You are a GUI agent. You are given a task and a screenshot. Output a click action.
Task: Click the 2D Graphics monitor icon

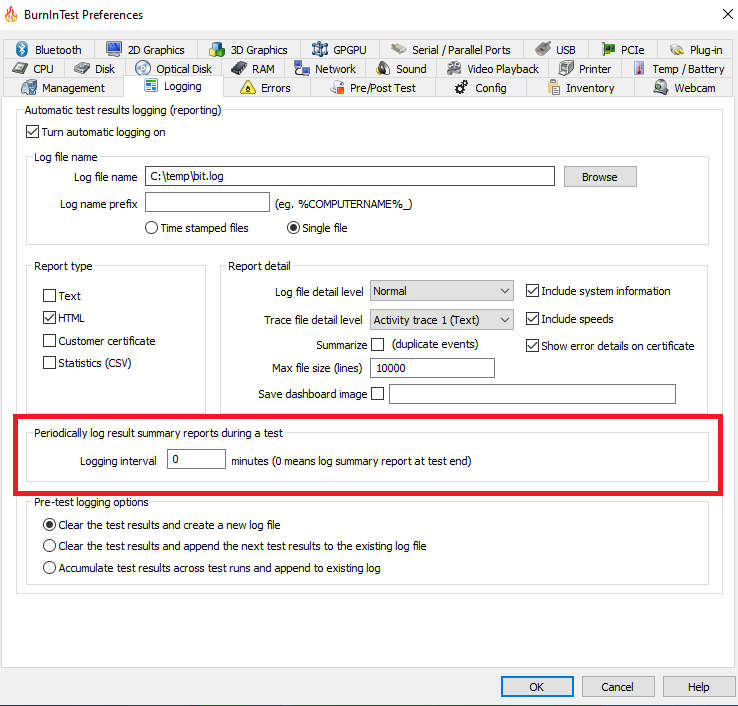pos(114,49)
